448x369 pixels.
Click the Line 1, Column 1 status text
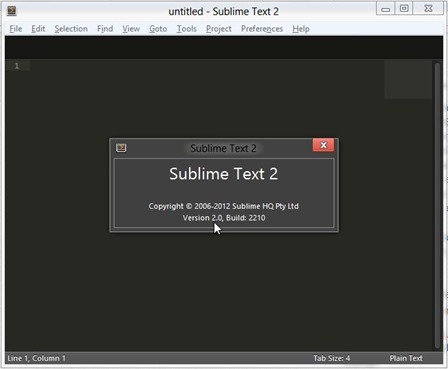[37, 358]
